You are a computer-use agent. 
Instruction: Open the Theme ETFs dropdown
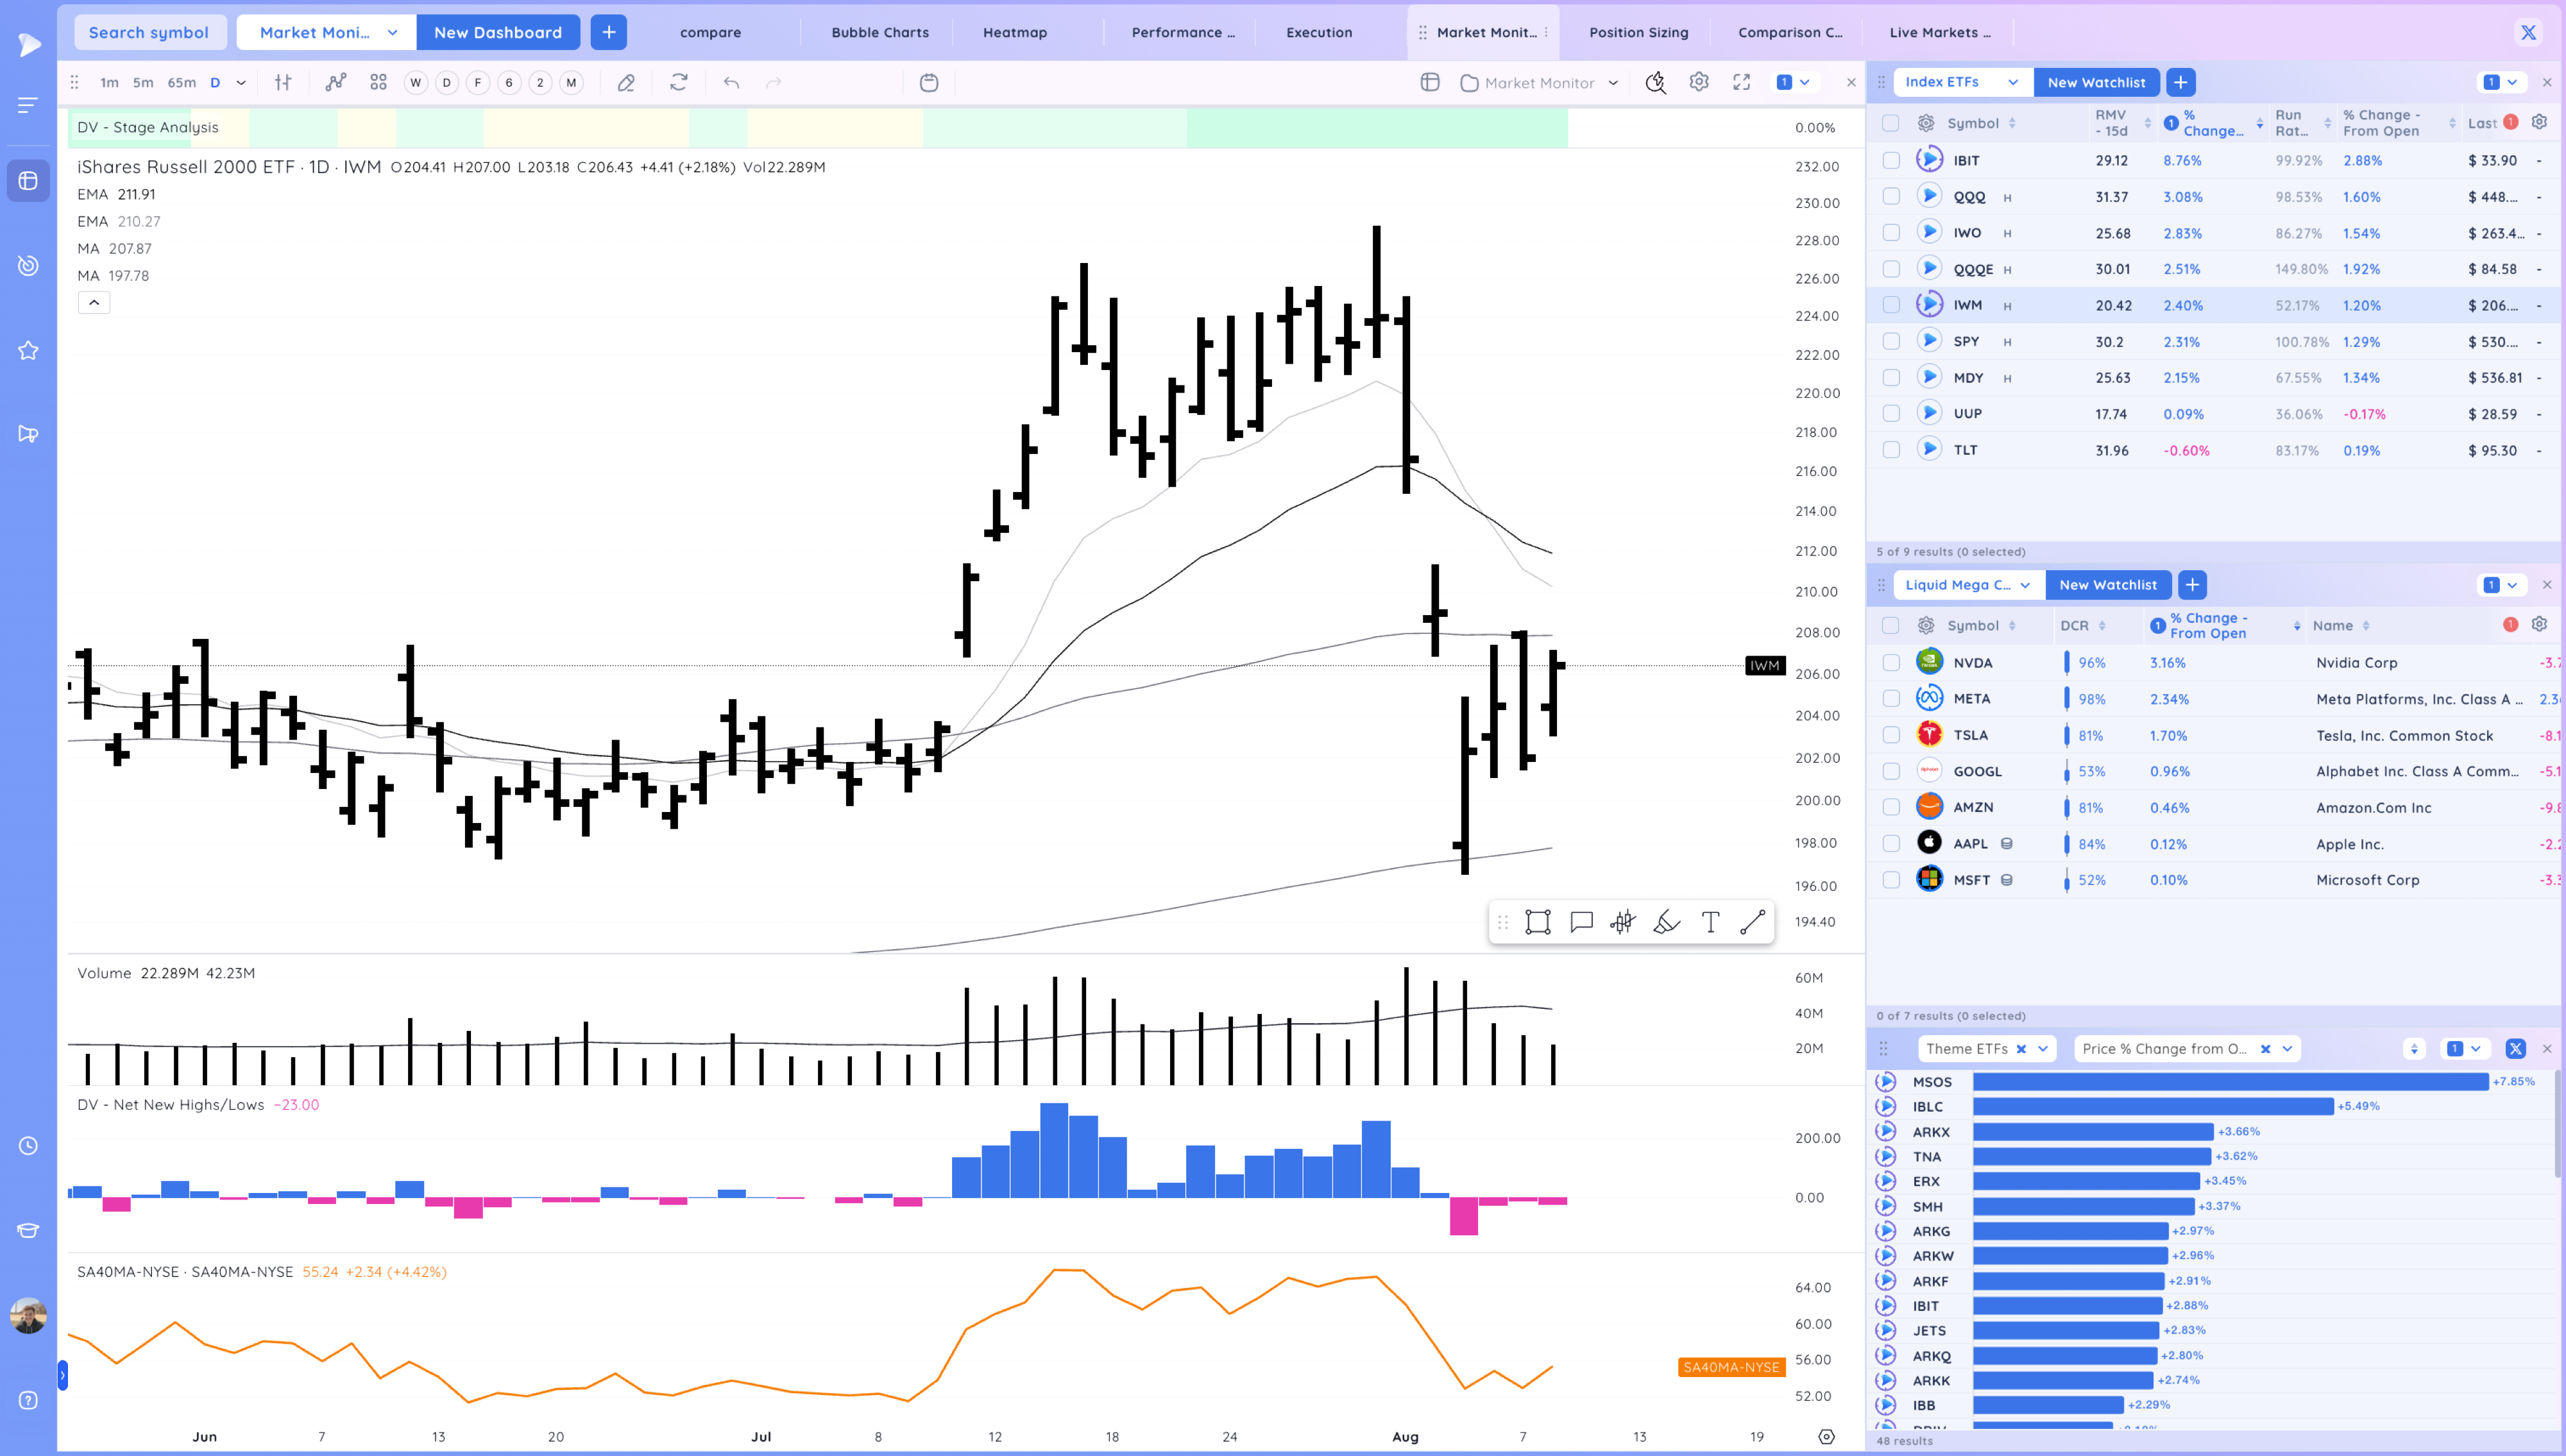click(x=2043, y=1048)
